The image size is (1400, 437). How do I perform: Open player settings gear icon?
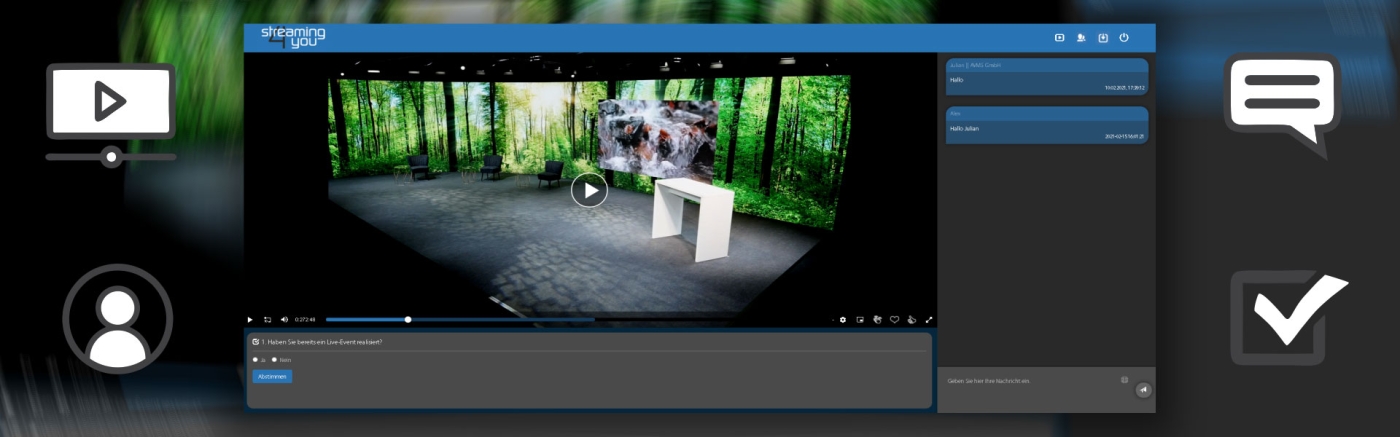(843, 320)
